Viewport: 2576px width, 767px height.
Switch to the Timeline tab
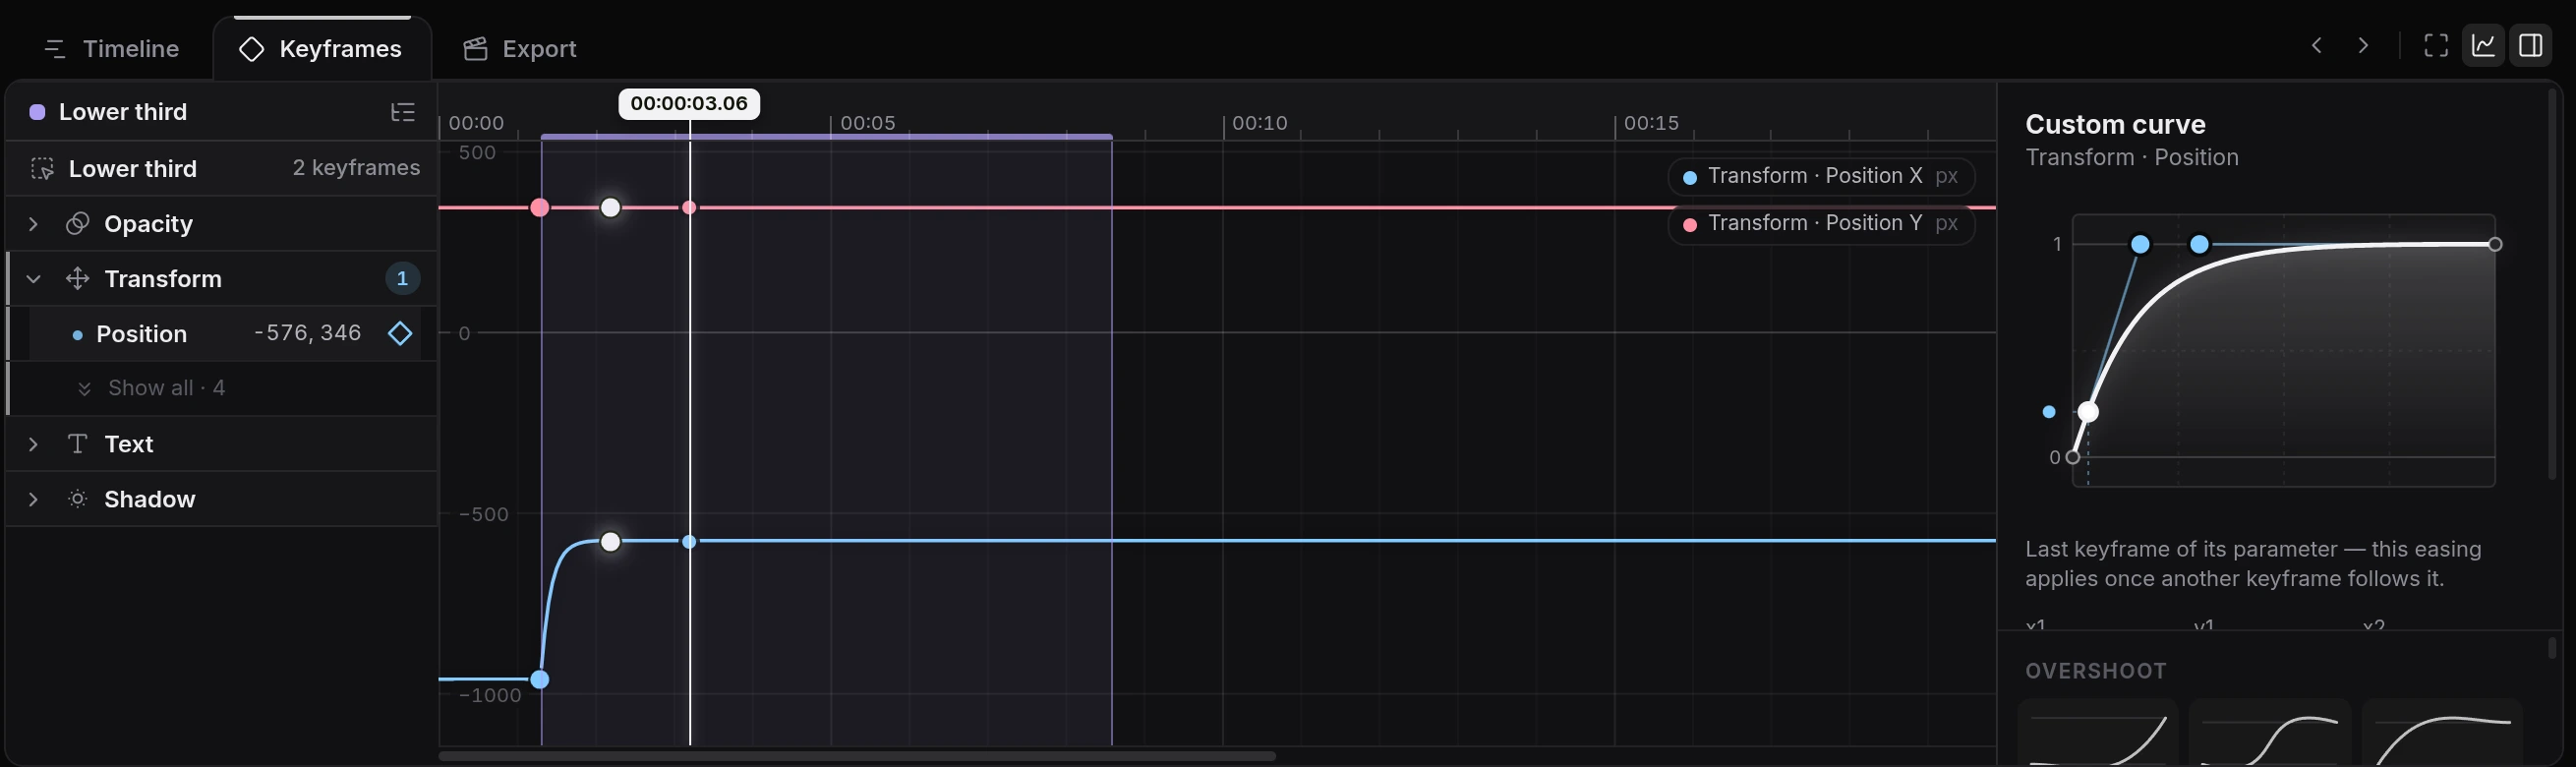coord(111,48)
